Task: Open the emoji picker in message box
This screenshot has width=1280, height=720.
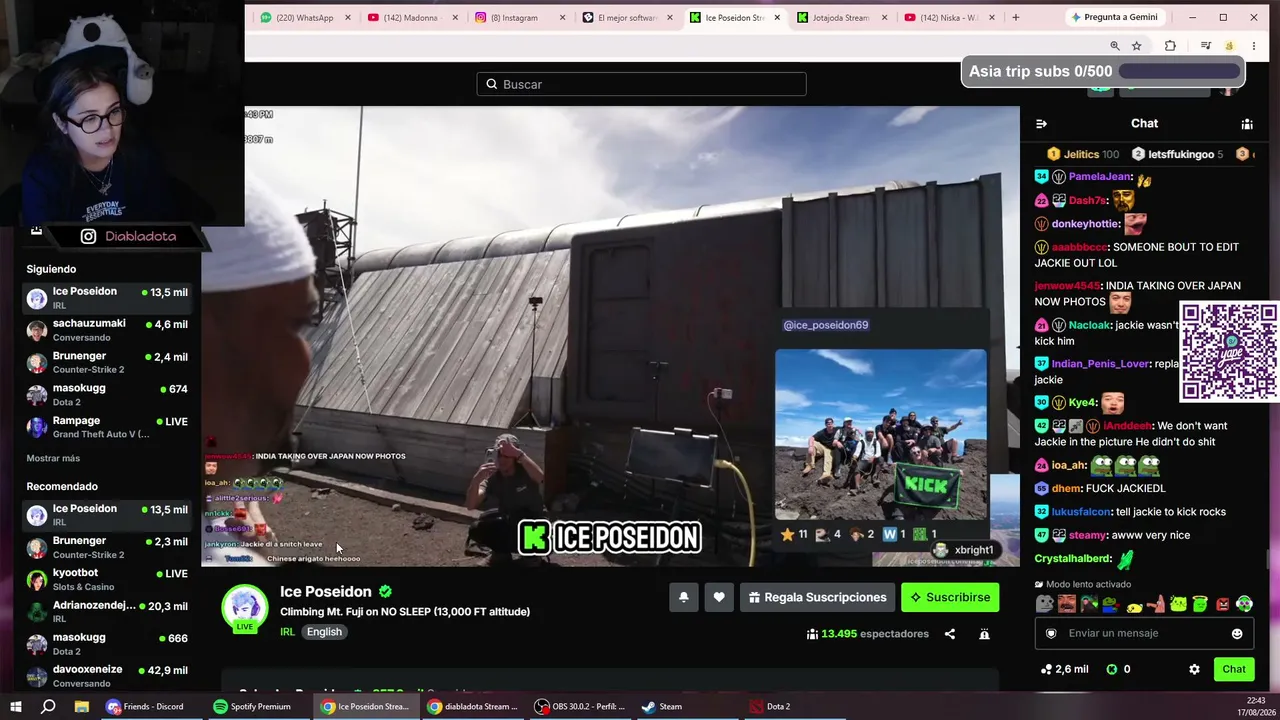Action: point(1237,633)
